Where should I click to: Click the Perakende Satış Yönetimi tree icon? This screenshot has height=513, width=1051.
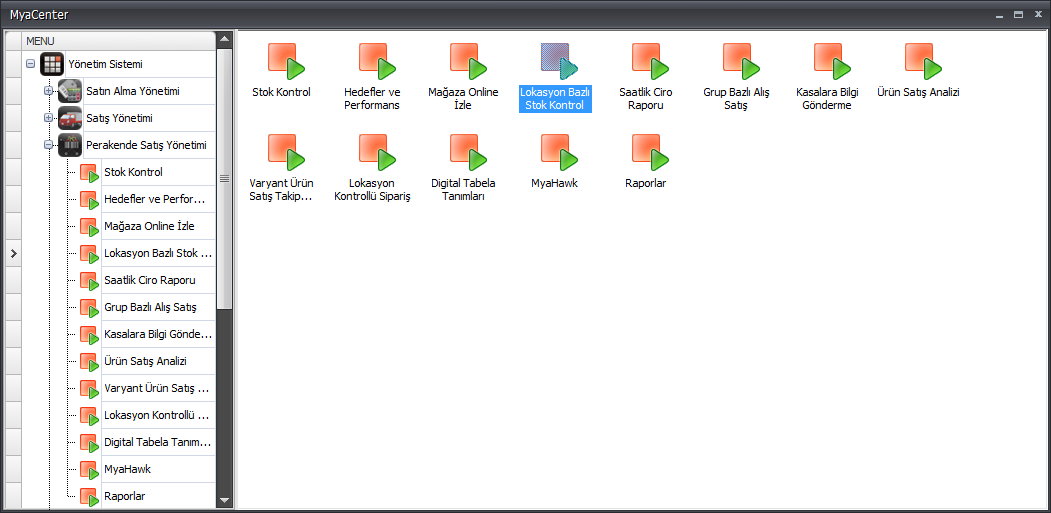pyautogui.click(x=70, y=145)
